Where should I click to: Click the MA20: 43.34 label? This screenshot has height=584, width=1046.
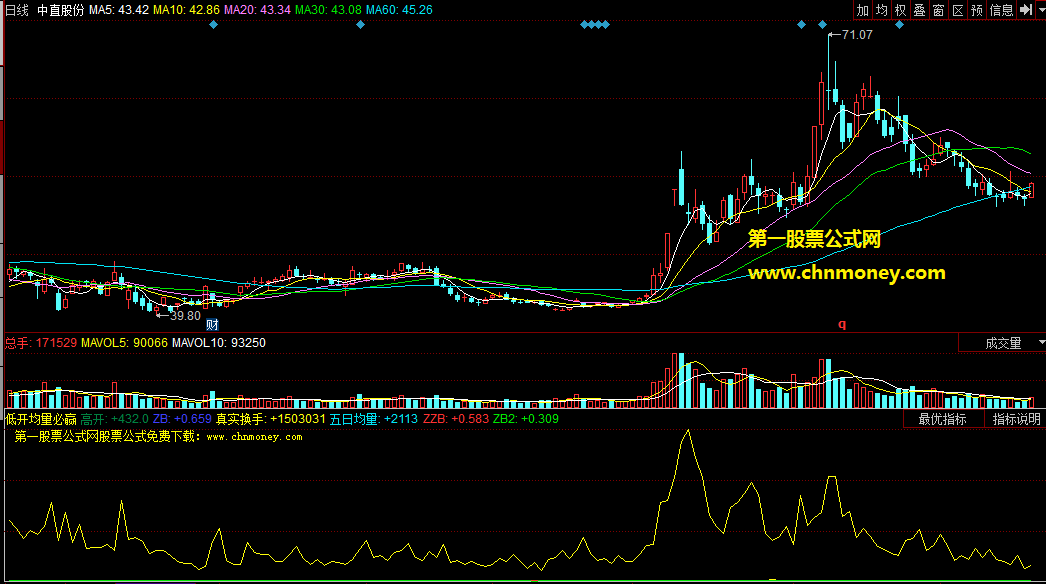(257, 10)
